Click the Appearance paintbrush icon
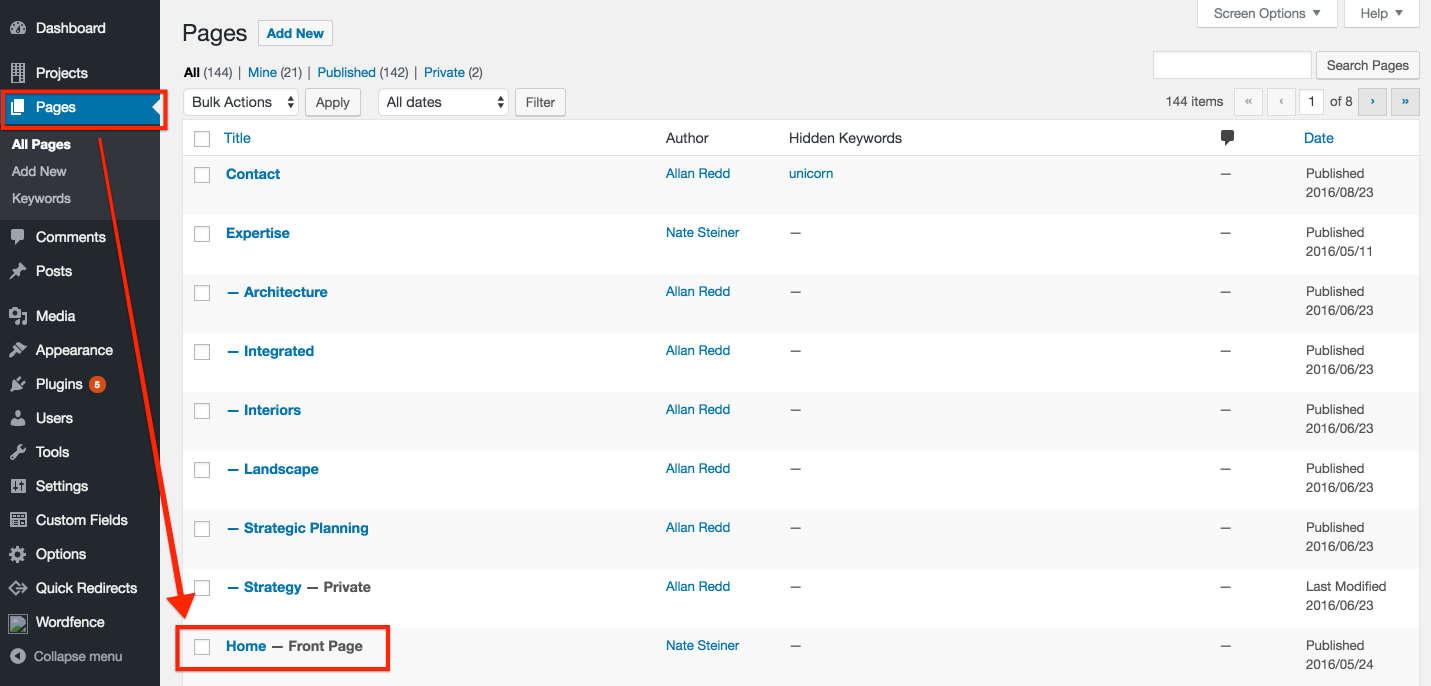The image size is (1431, 686). 18,350
